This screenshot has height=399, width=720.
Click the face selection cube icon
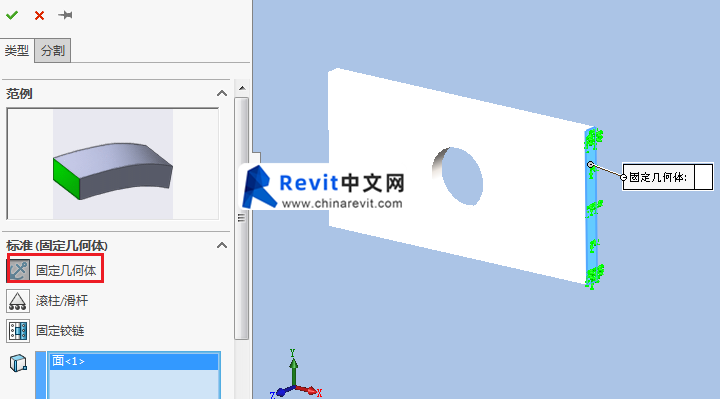(x=18, y=363)
